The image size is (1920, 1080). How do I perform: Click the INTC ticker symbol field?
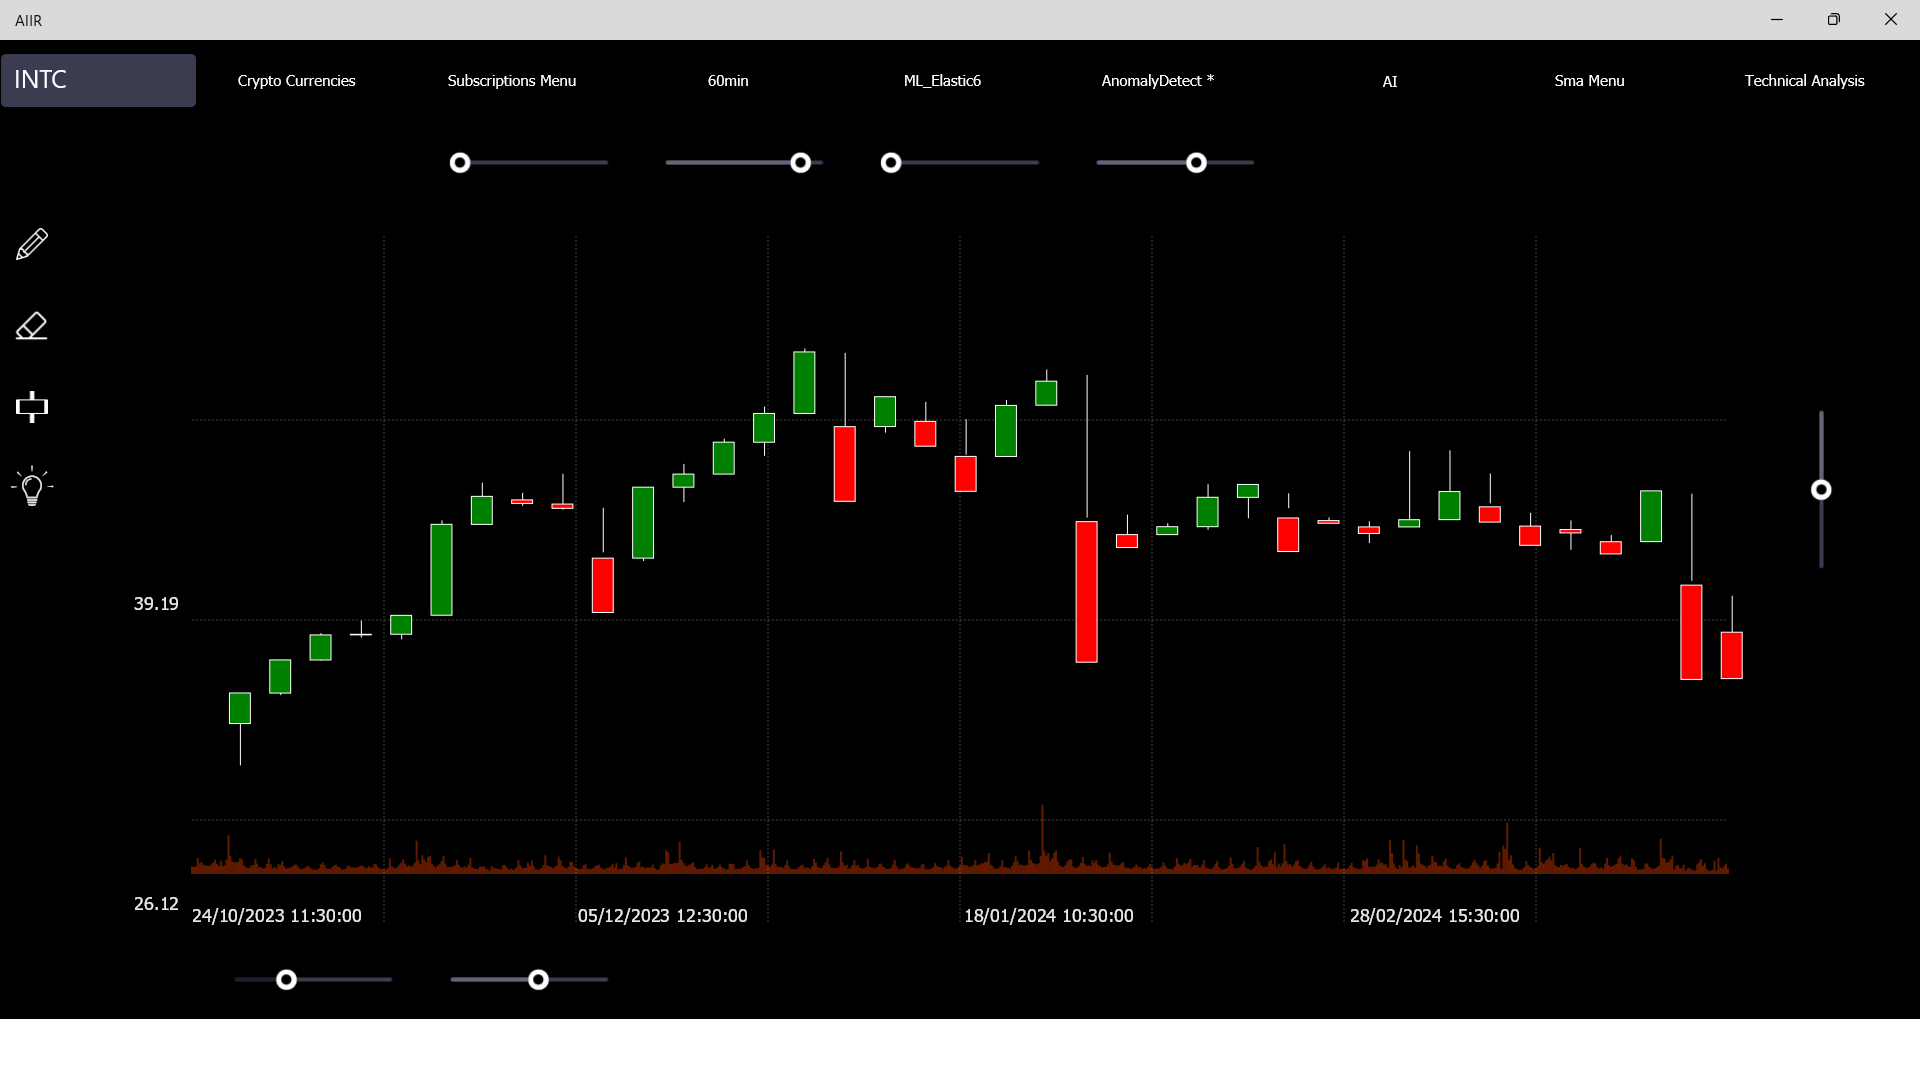coord(98,80)
